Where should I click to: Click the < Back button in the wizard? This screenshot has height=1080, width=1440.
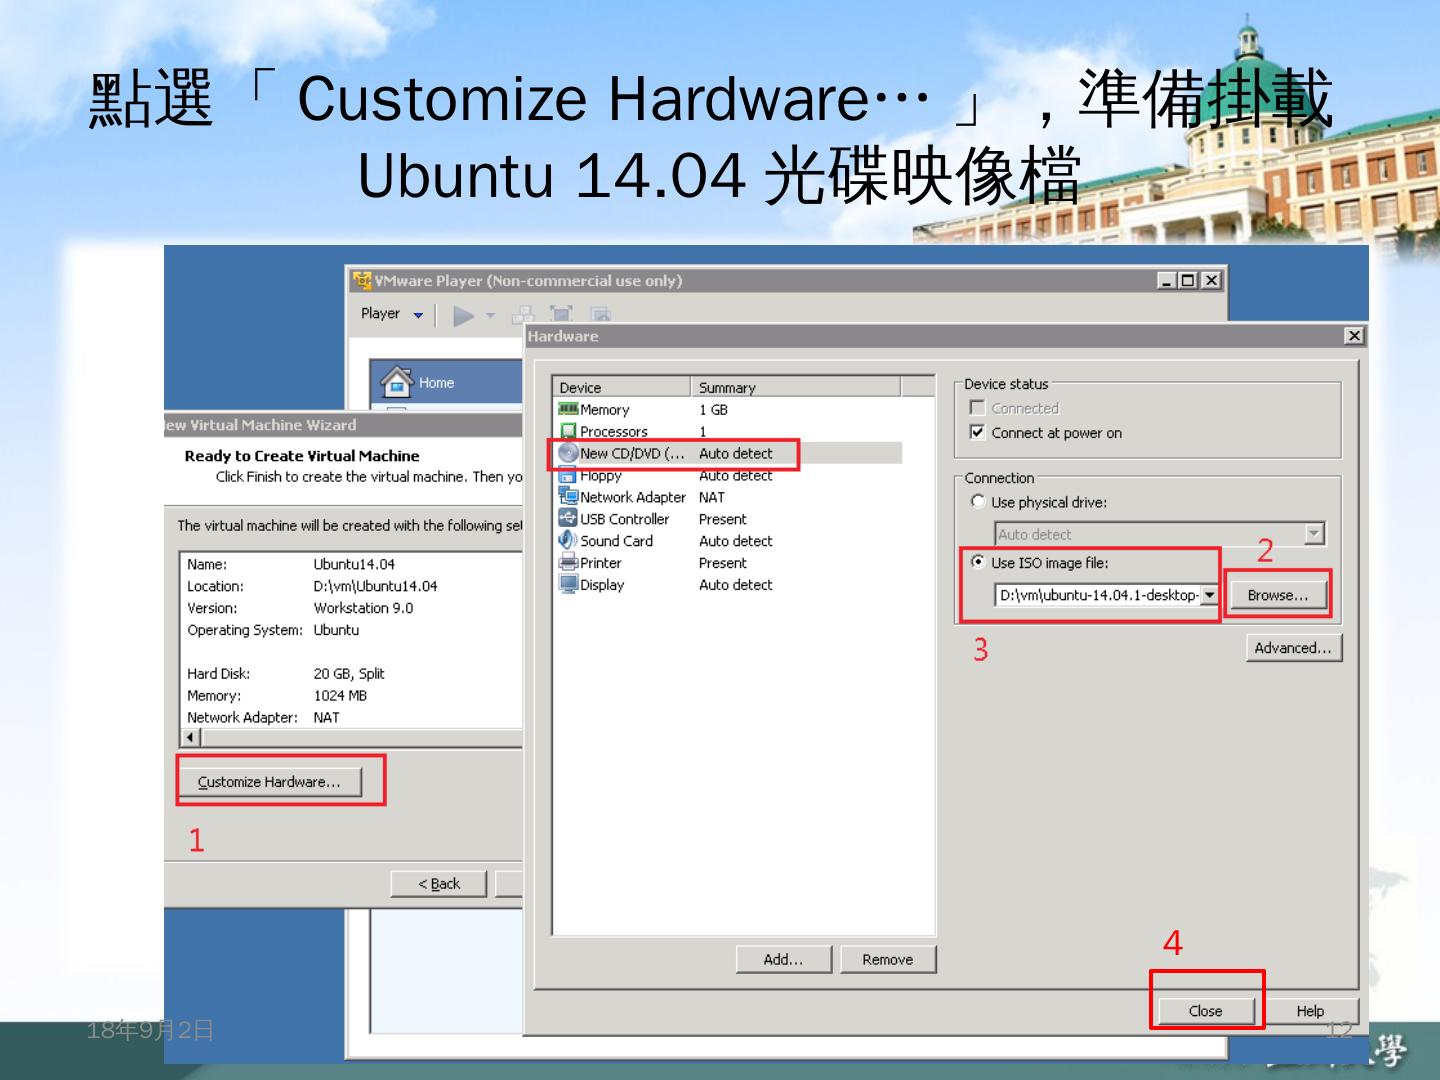(x=438, y=884)
